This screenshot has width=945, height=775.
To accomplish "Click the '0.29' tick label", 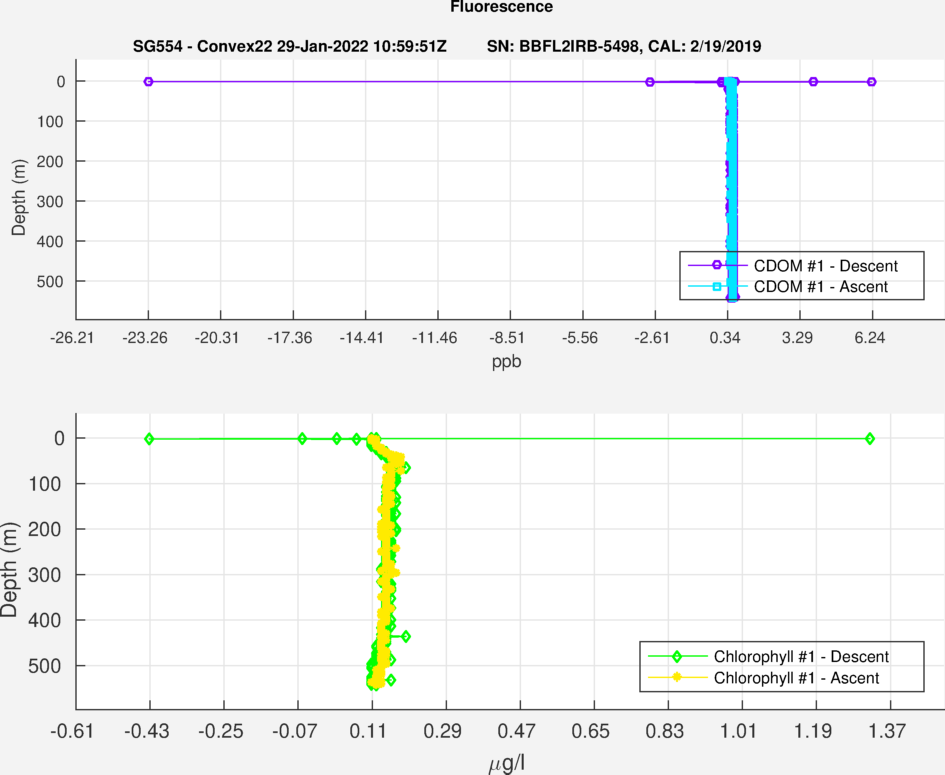I will (442, 731).
